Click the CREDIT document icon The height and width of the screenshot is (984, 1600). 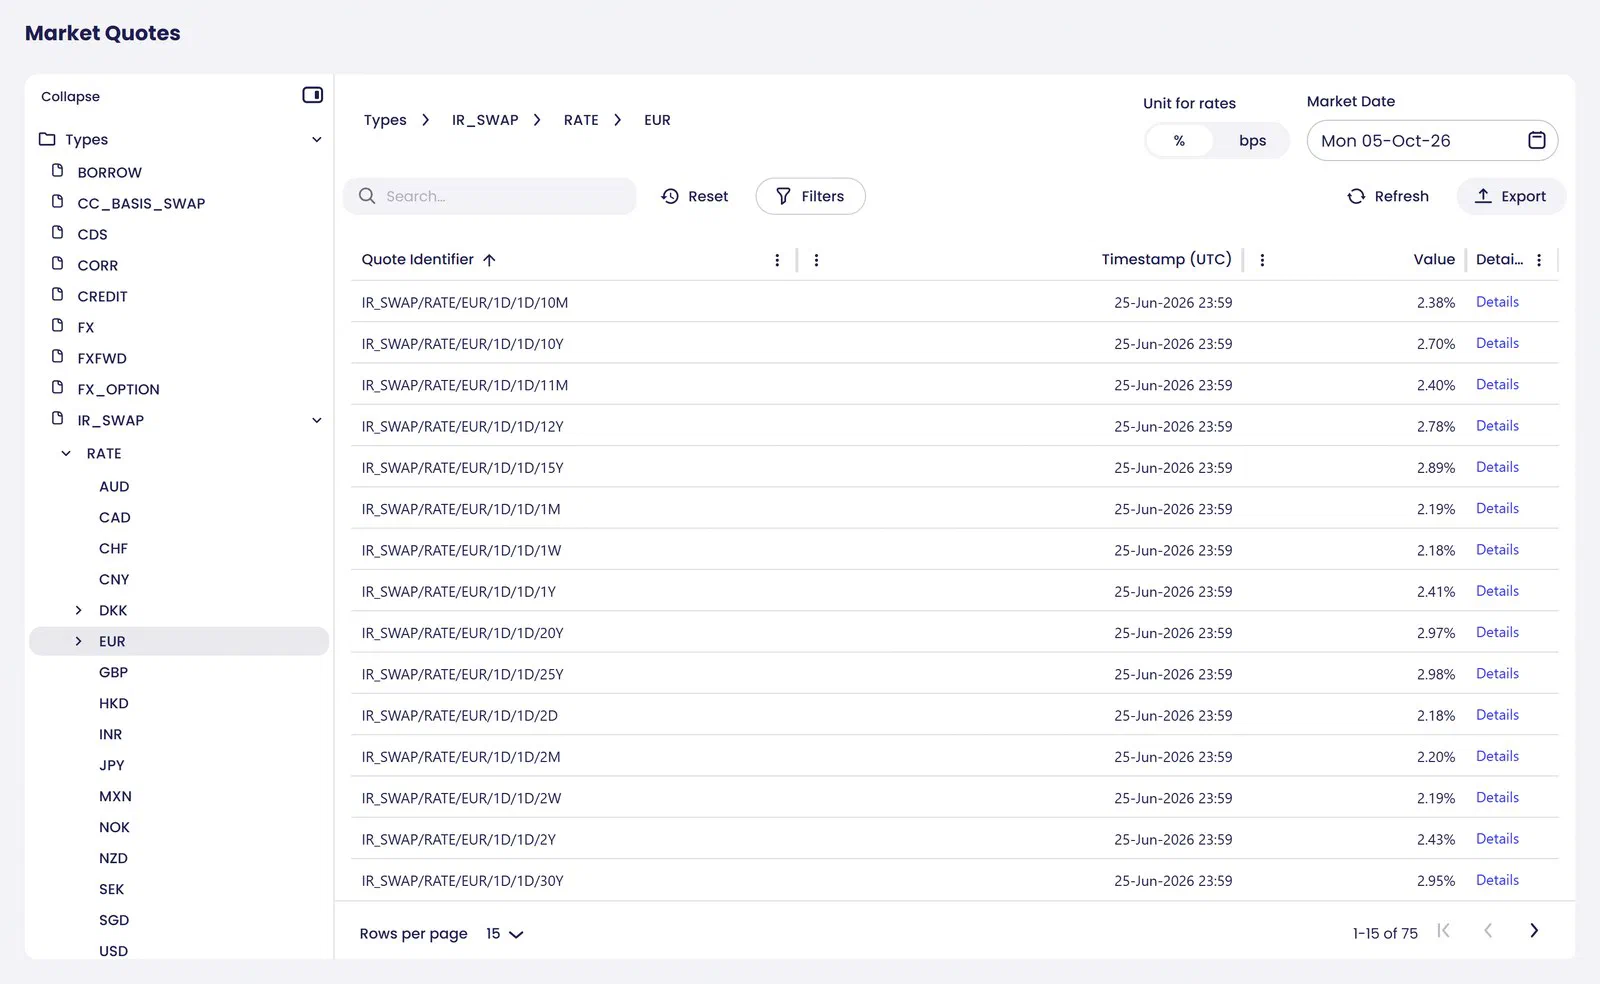pyautogui.click(x=58, y=294)
